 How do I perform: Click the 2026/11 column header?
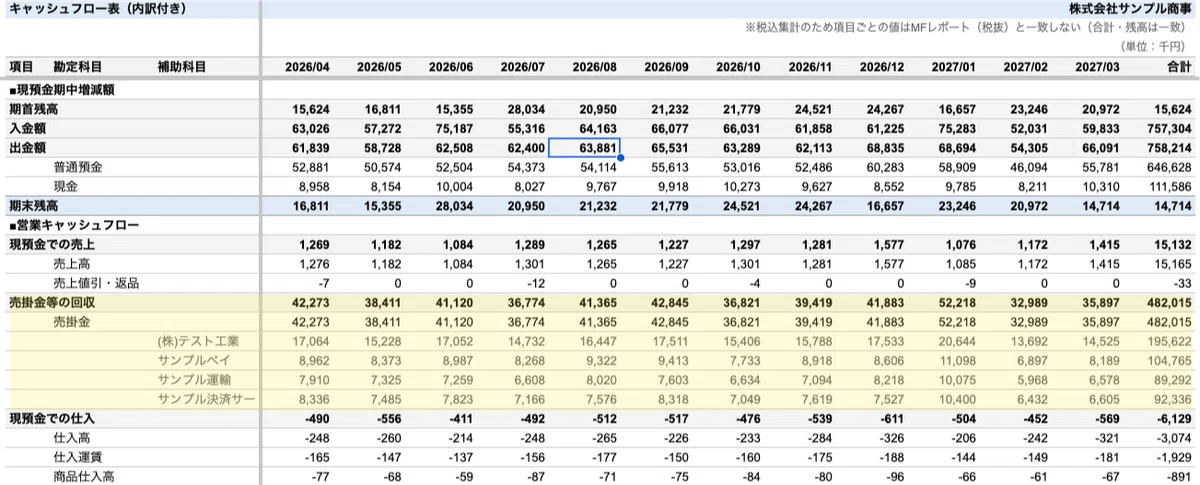click(811, 67)
